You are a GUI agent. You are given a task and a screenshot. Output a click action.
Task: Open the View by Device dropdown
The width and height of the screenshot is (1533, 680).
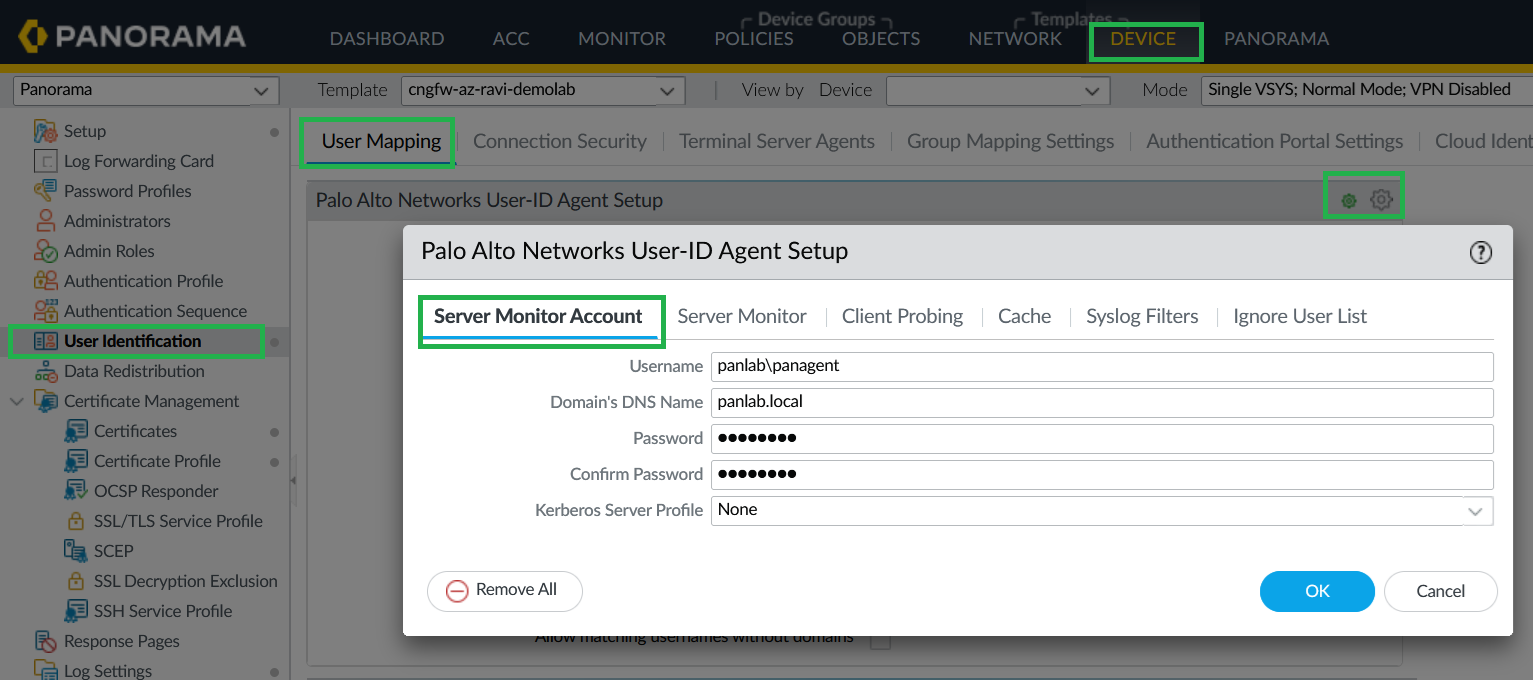point(1092,90)
